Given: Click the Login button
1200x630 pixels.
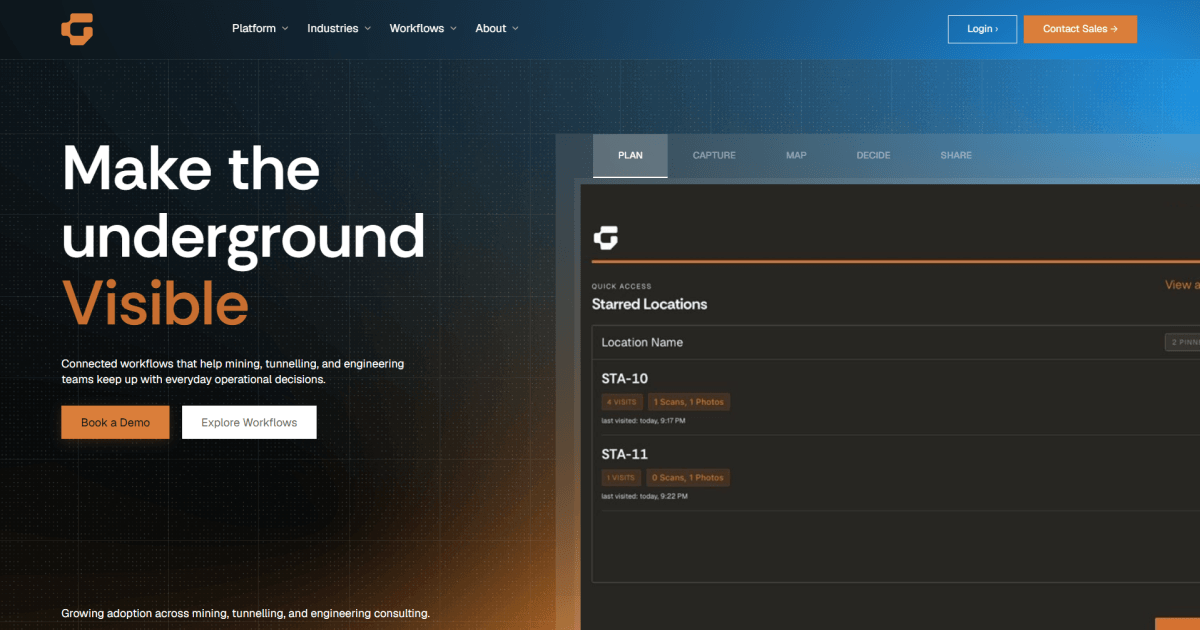Looking at the screenshot, I should (982, 29).
